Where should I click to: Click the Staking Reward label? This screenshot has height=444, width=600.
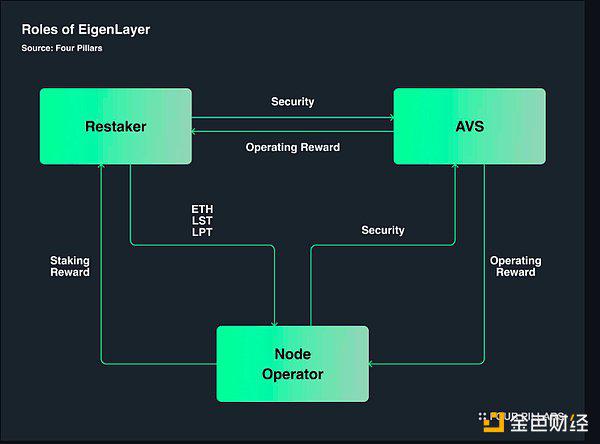(70, 266)
